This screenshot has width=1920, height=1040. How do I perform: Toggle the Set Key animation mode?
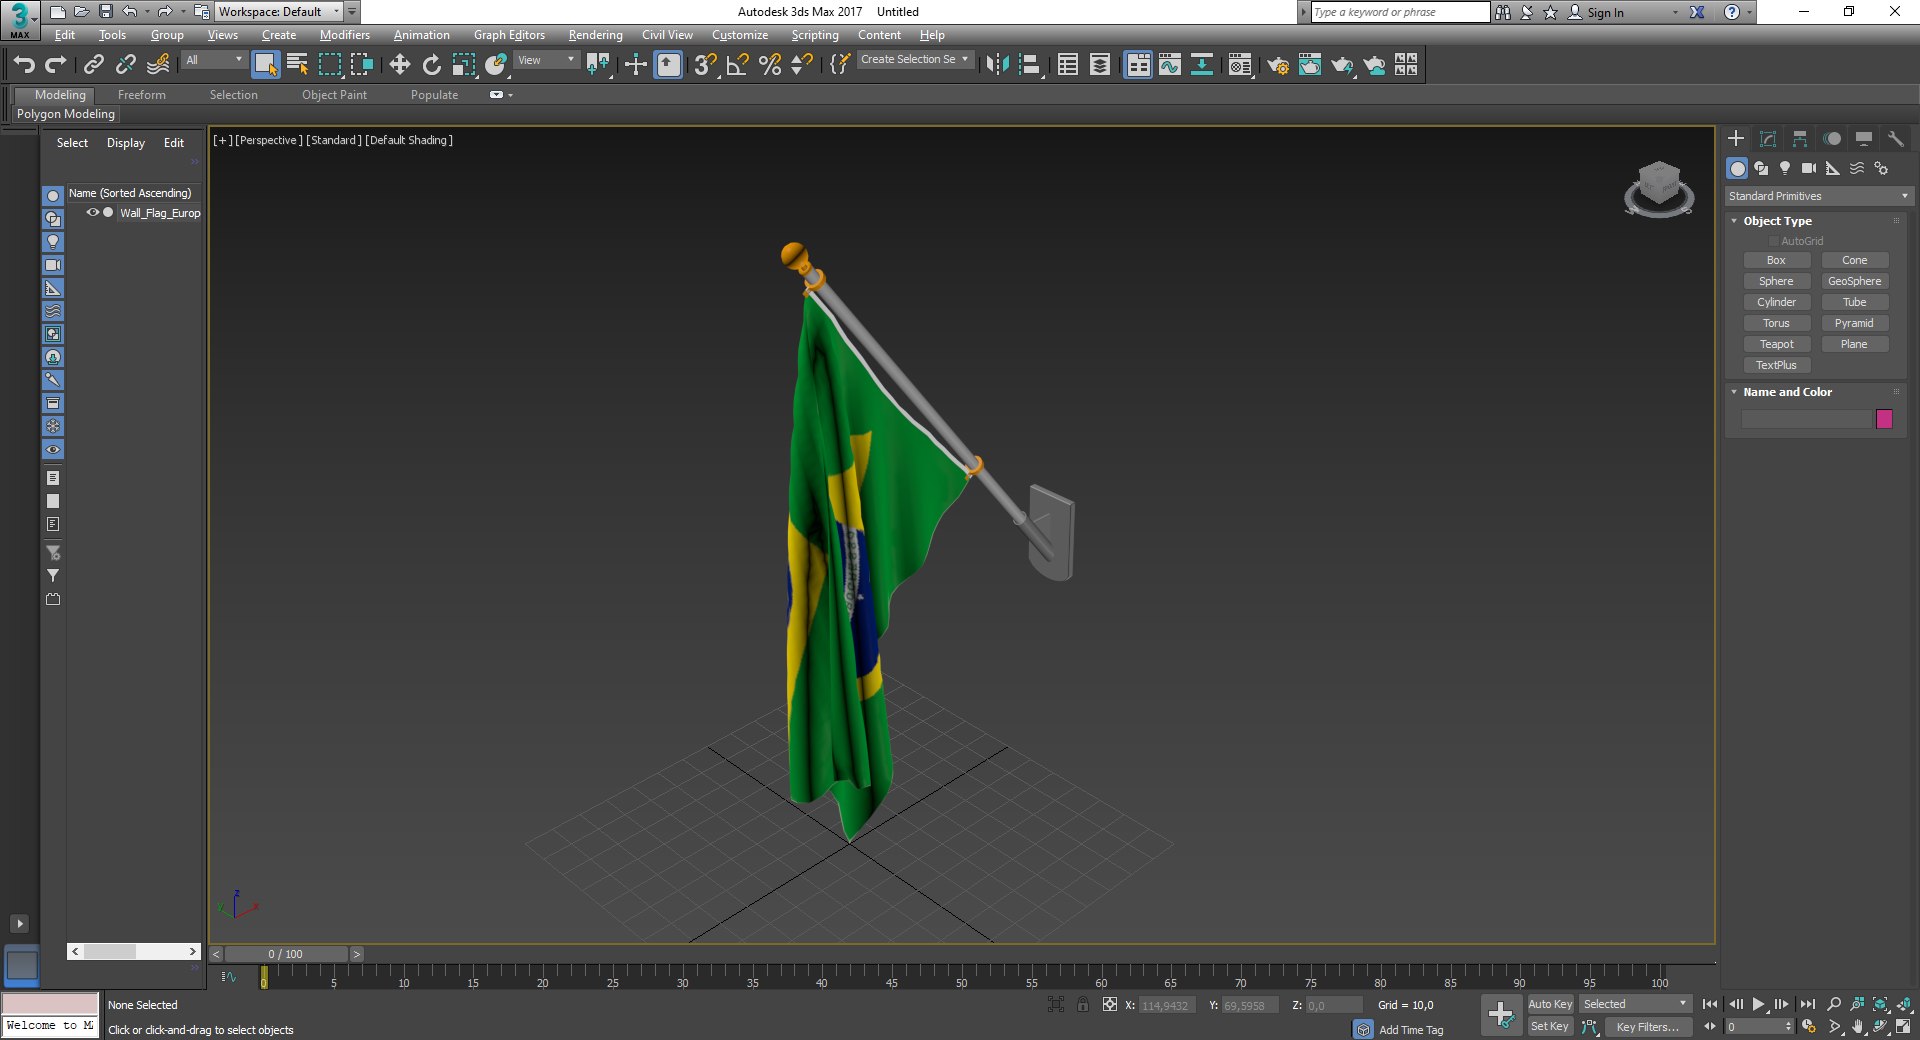[x=1550, y=1027]
